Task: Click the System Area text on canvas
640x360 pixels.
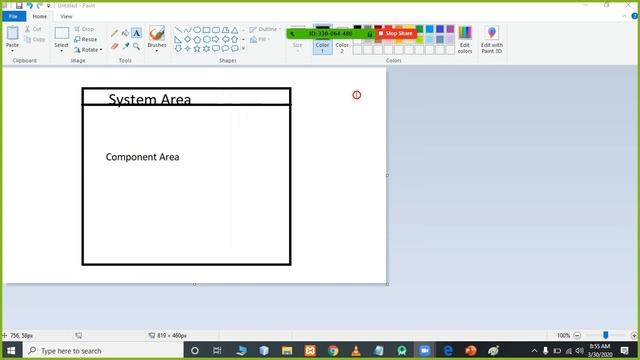Action: coord(150,99)
